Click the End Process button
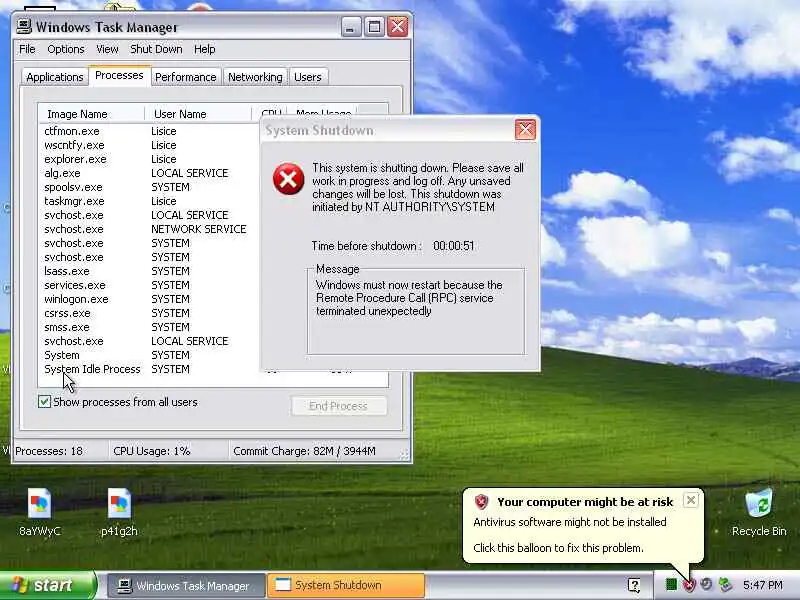The height and width of the screenshot is (600, 800). coord(338,406)
